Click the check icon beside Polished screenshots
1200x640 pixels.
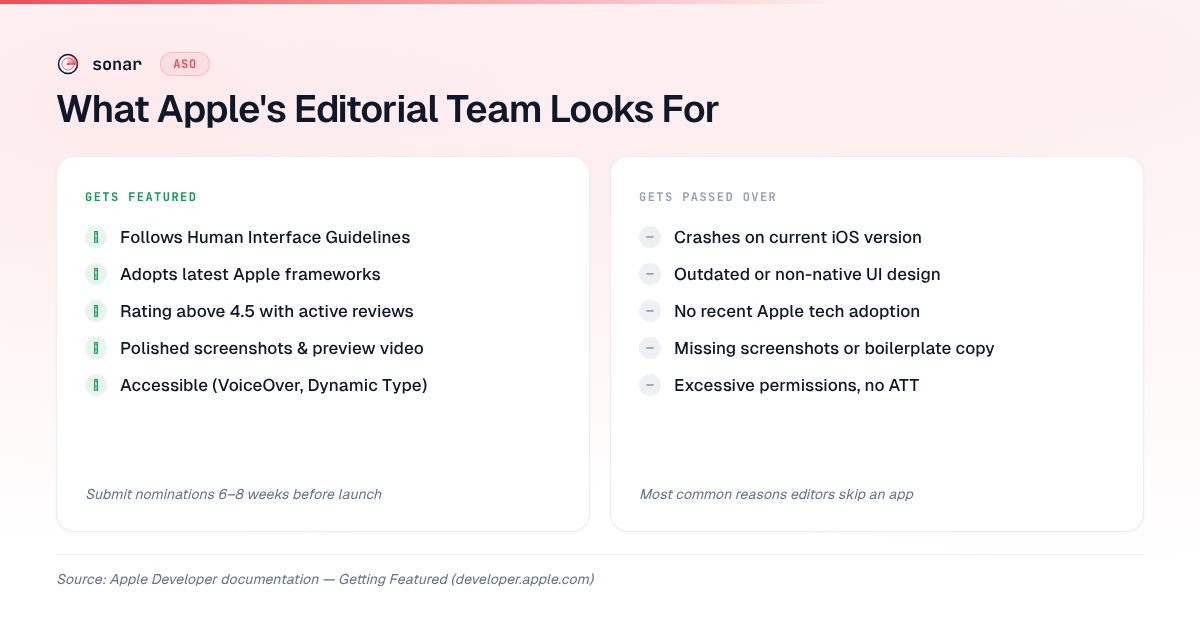point(96,348)
